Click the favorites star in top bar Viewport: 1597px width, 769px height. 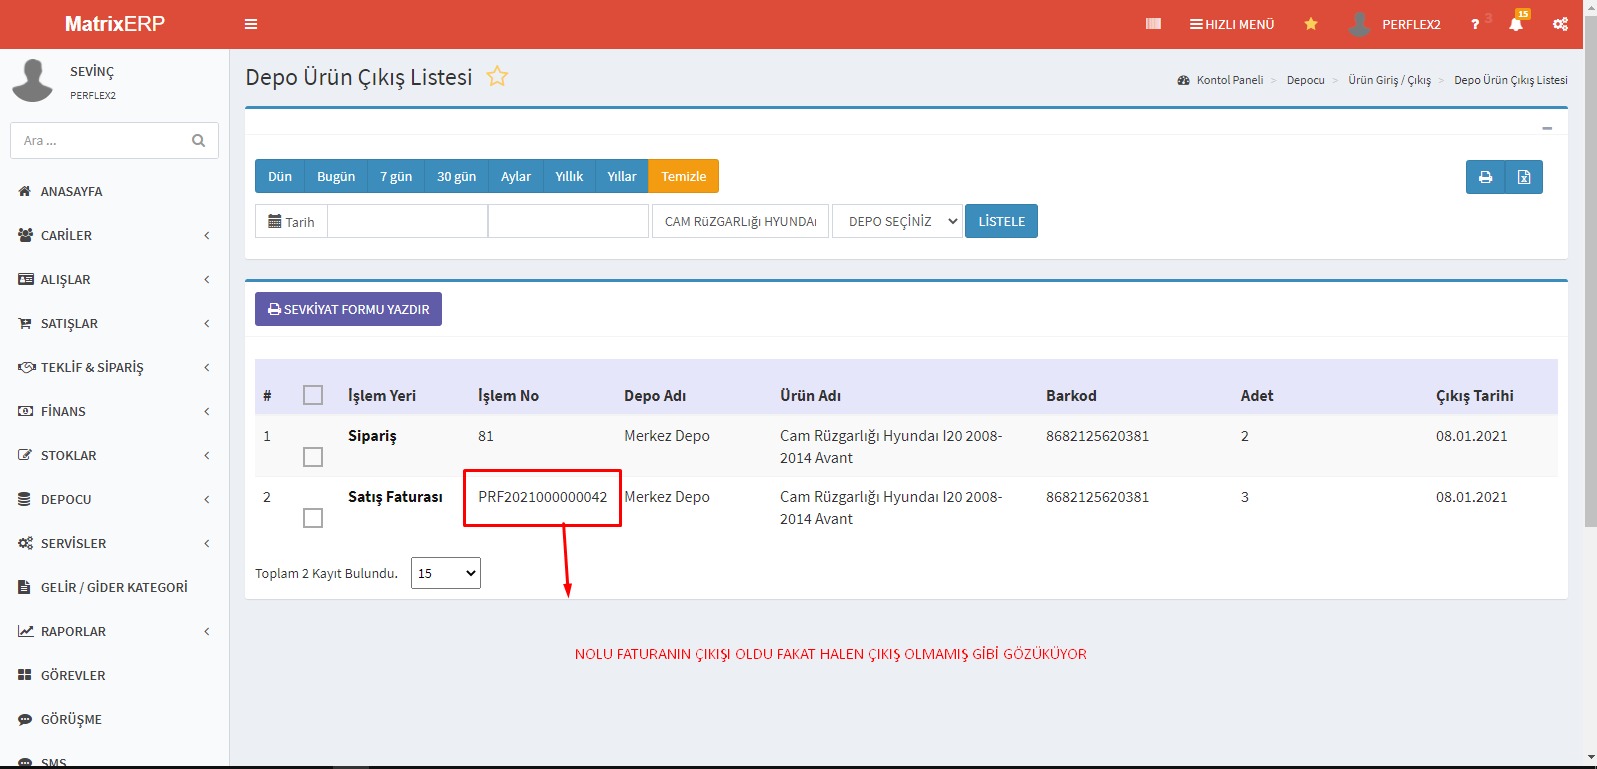(x=1310, y=24)
